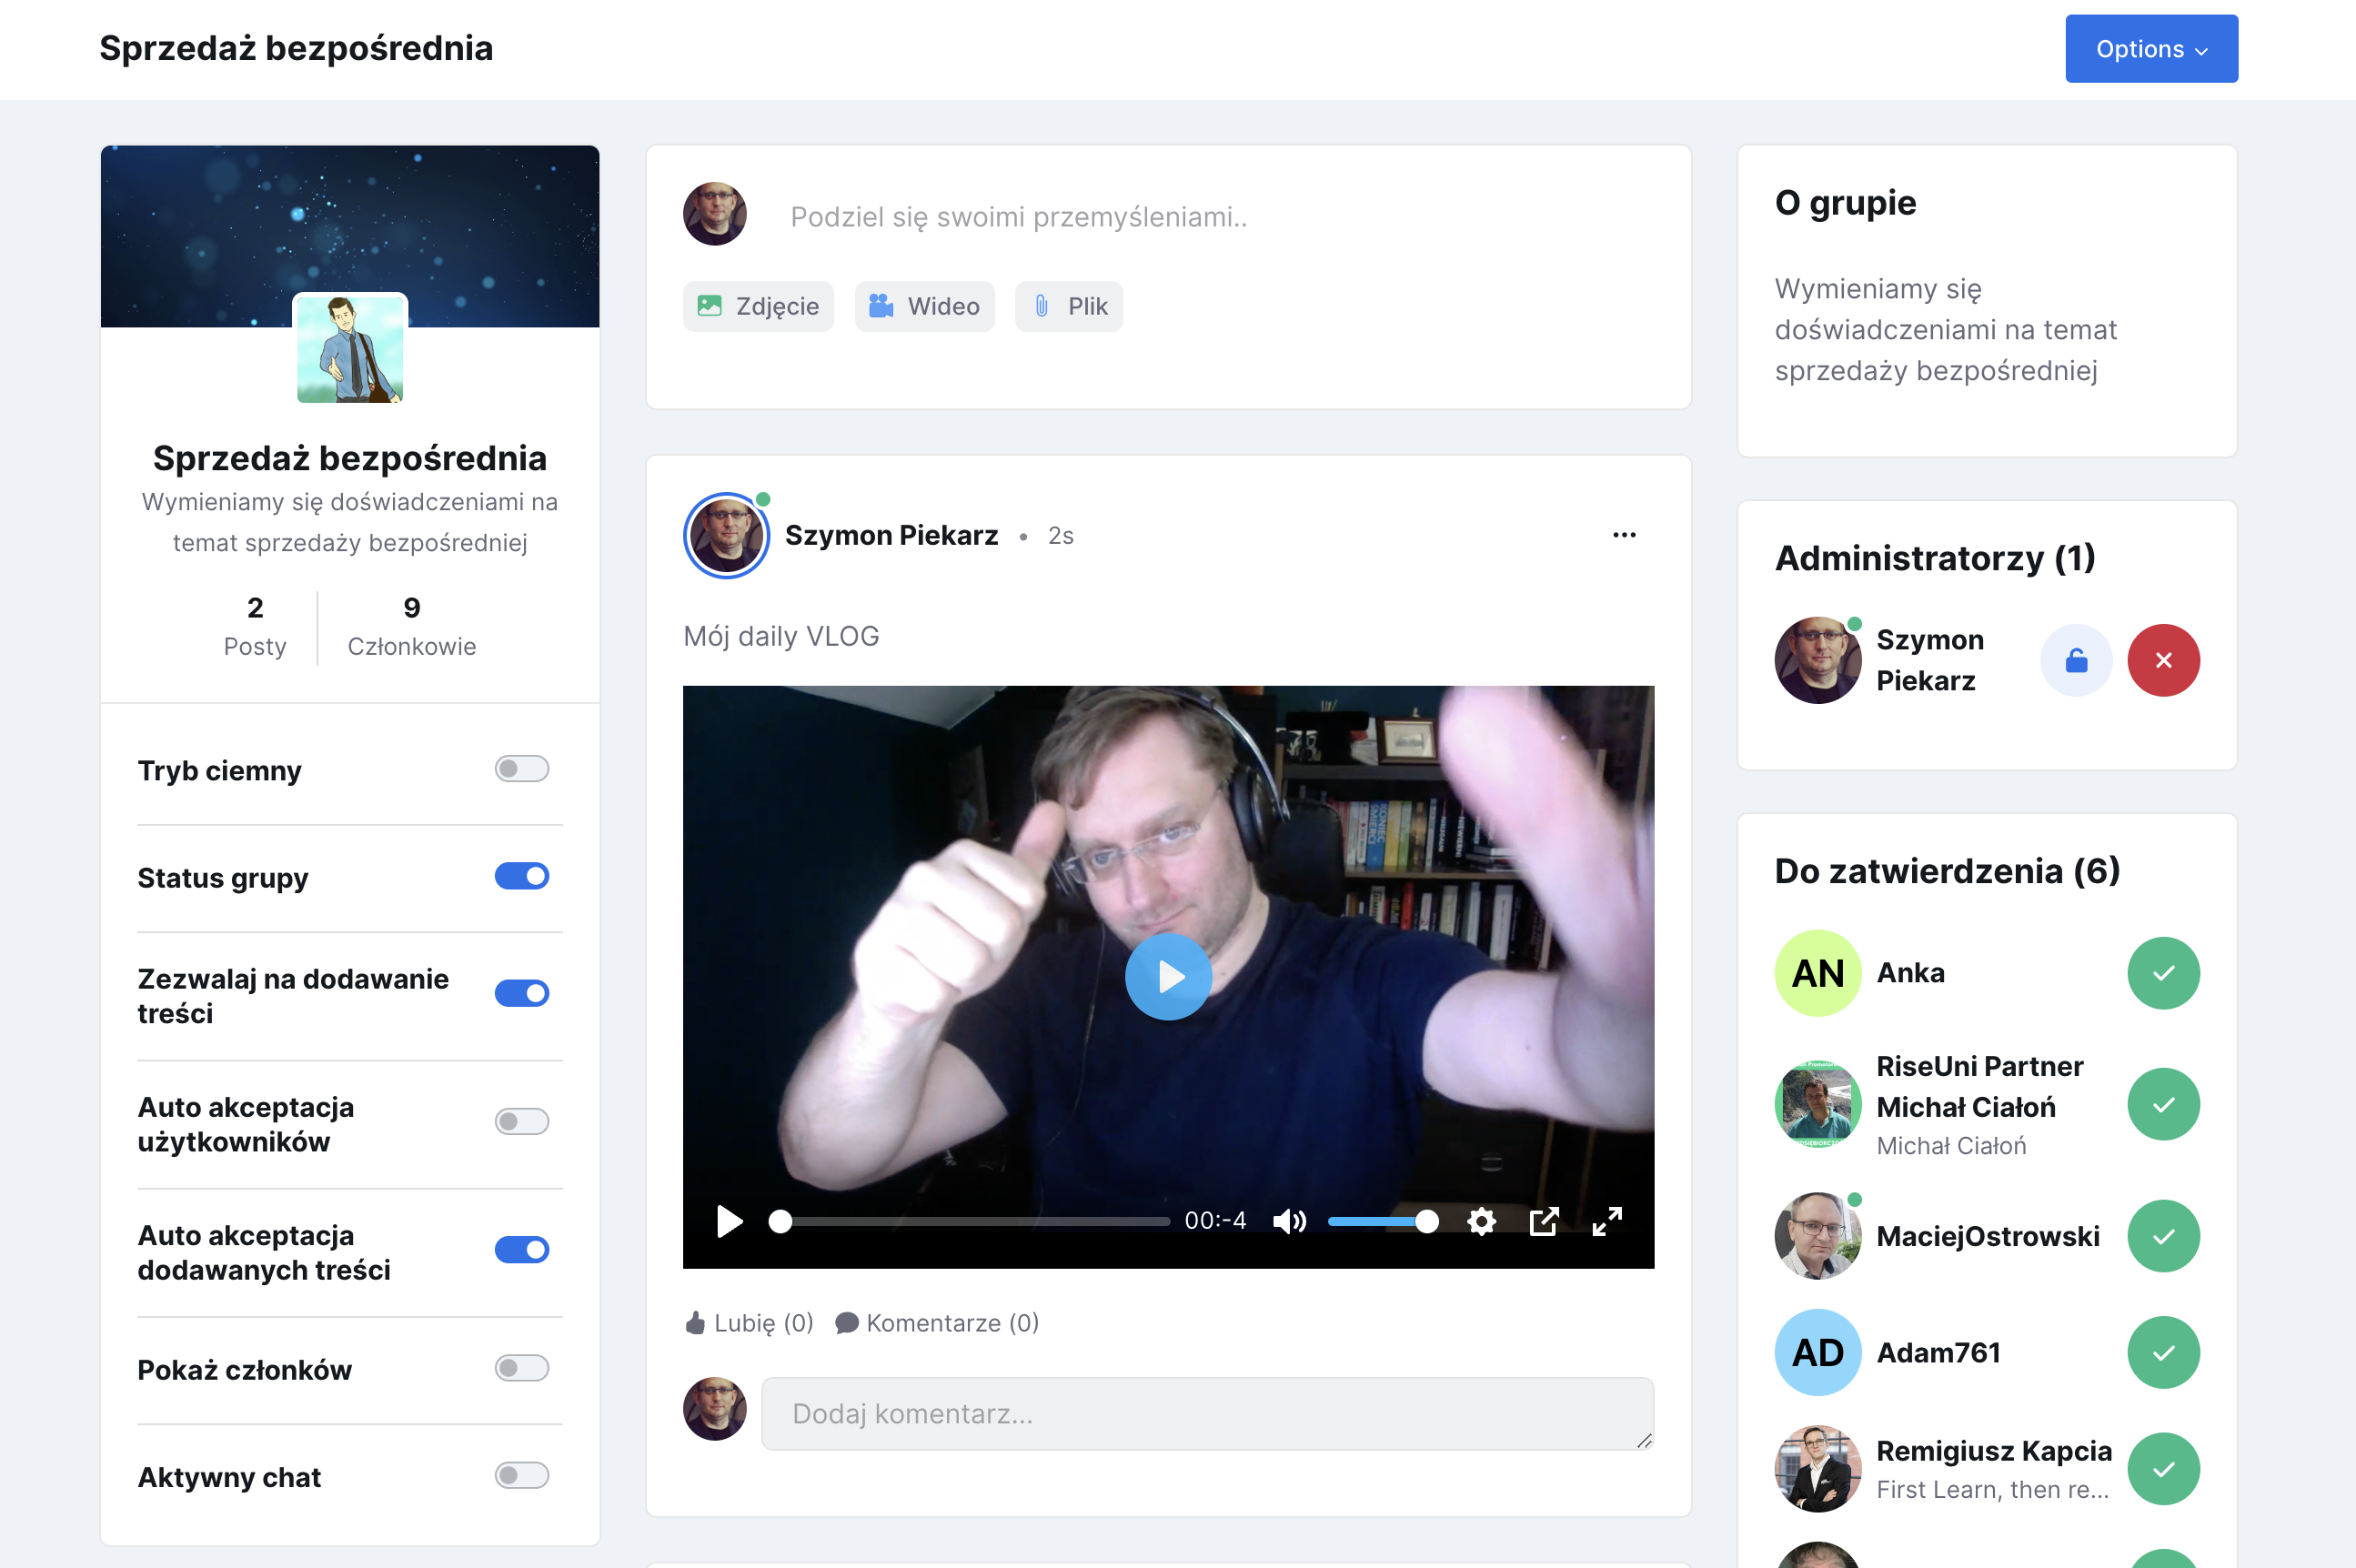Open the Options dropdown menu
Image resolution: width=2356 pixels, height=1568 pixels.
click(x=2151, y=49)
